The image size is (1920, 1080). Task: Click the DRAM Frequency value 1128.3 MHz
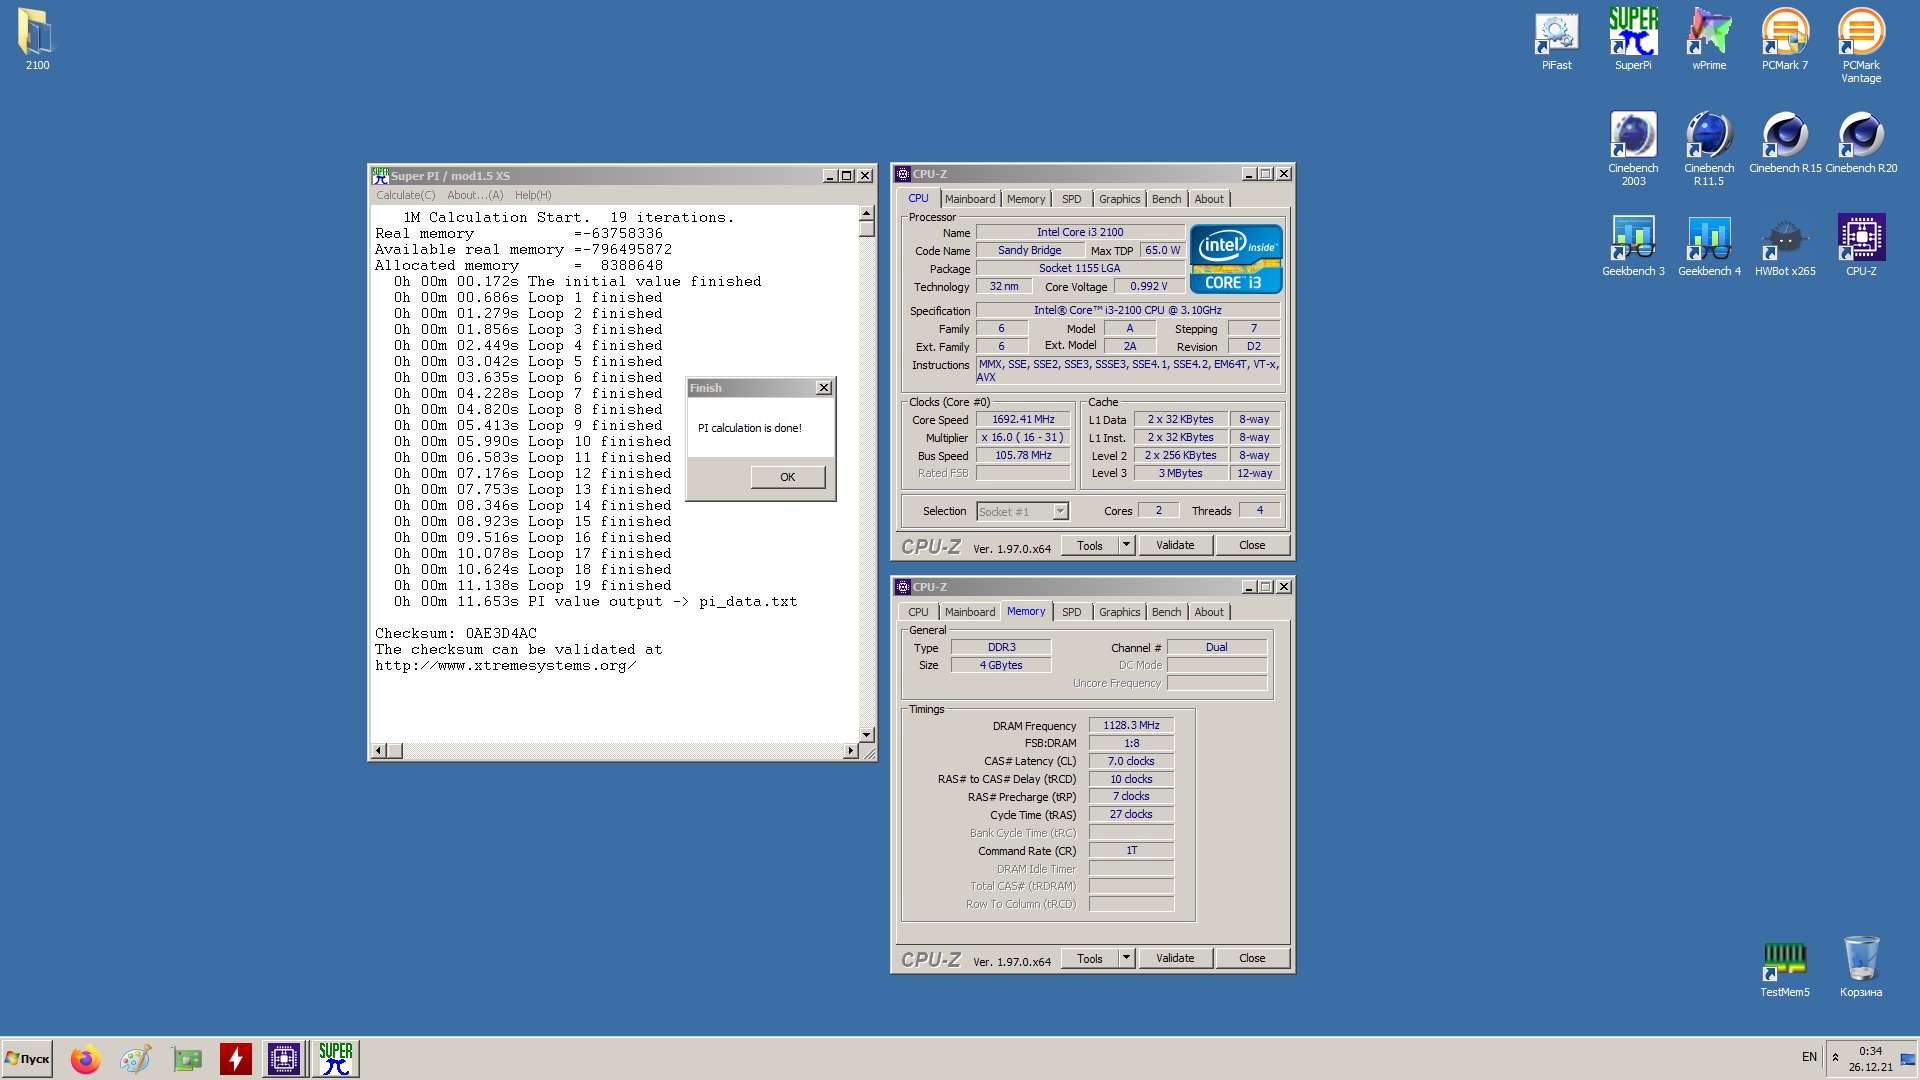[x=1131, y=725]
